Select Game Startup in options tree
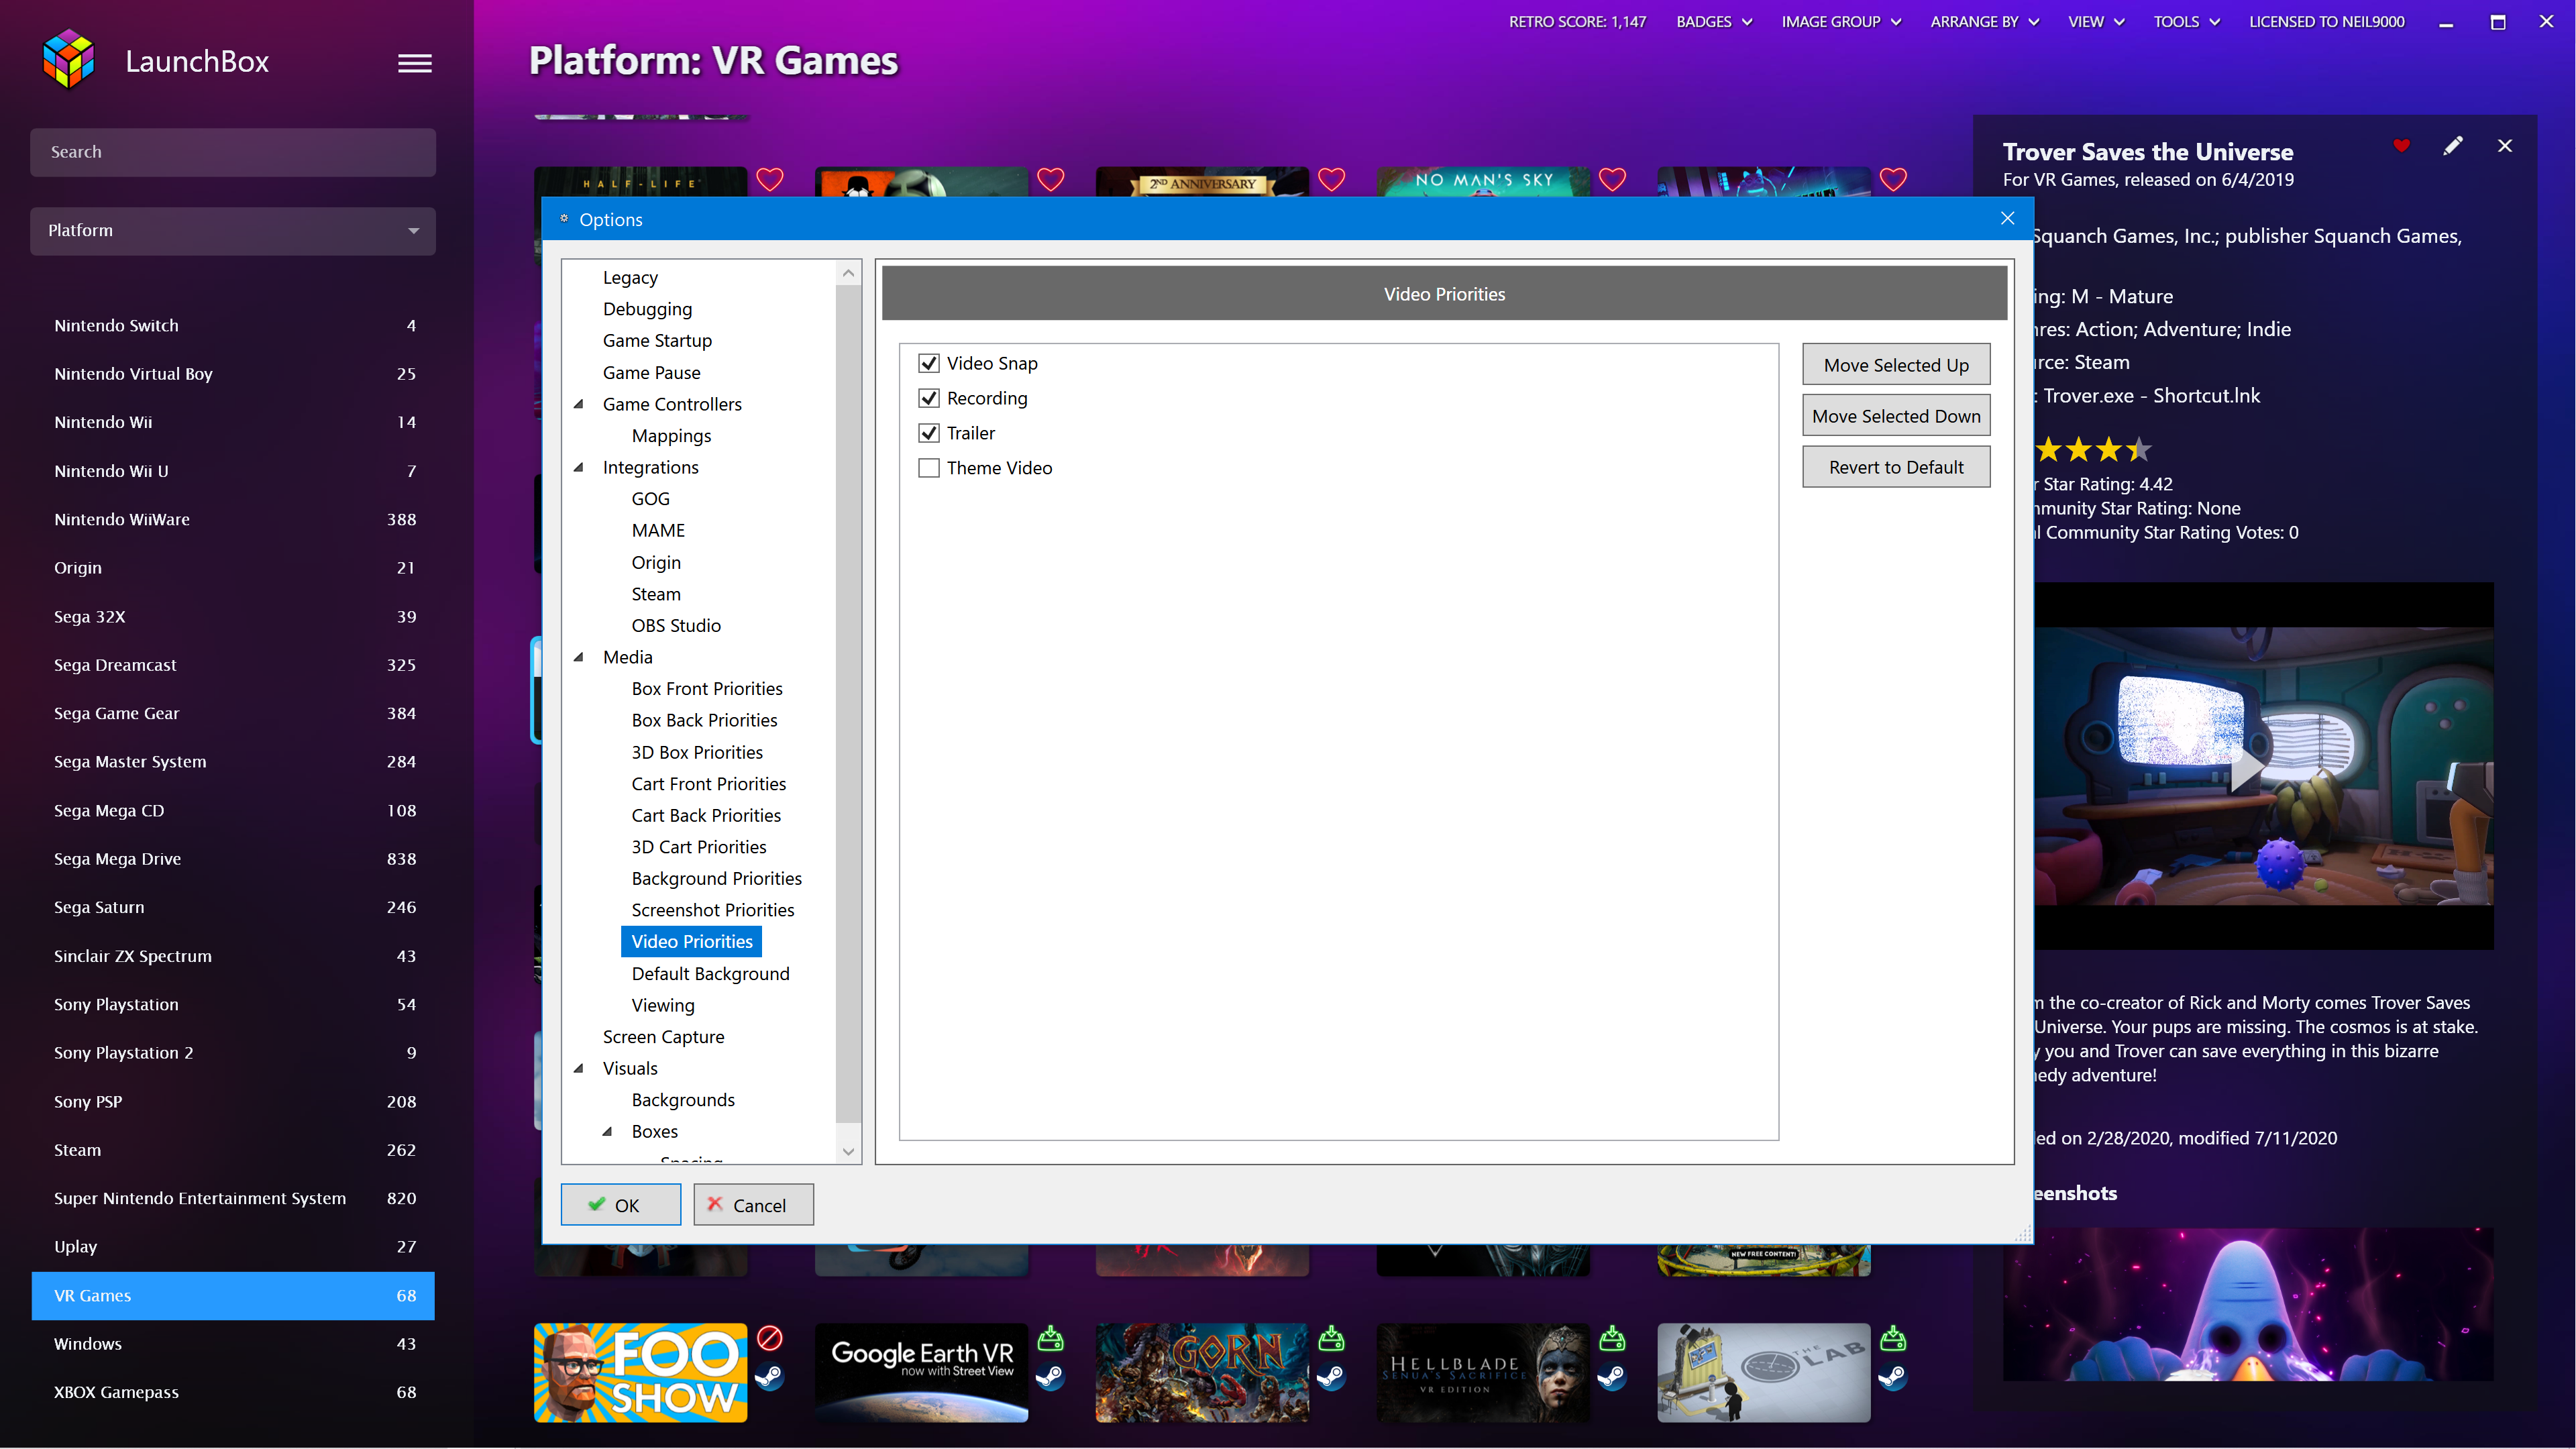Viewport: 2576px width, 1449px height. (657, 340)
